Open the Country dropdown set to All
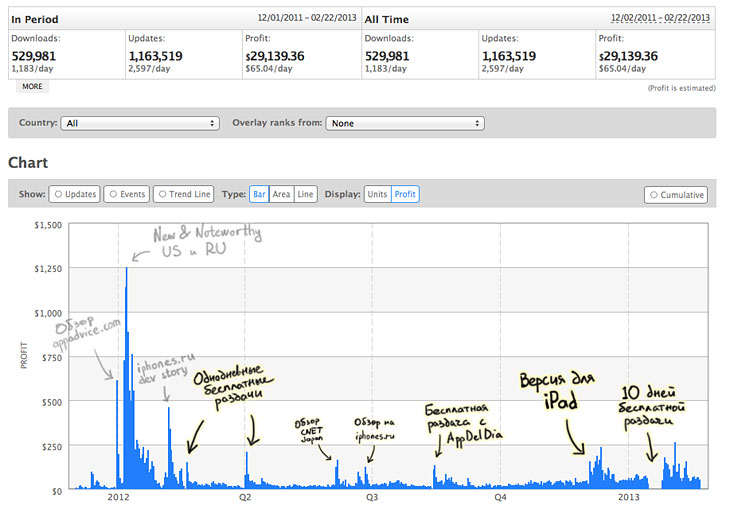 pyautogui.click(x=140, y=123)
